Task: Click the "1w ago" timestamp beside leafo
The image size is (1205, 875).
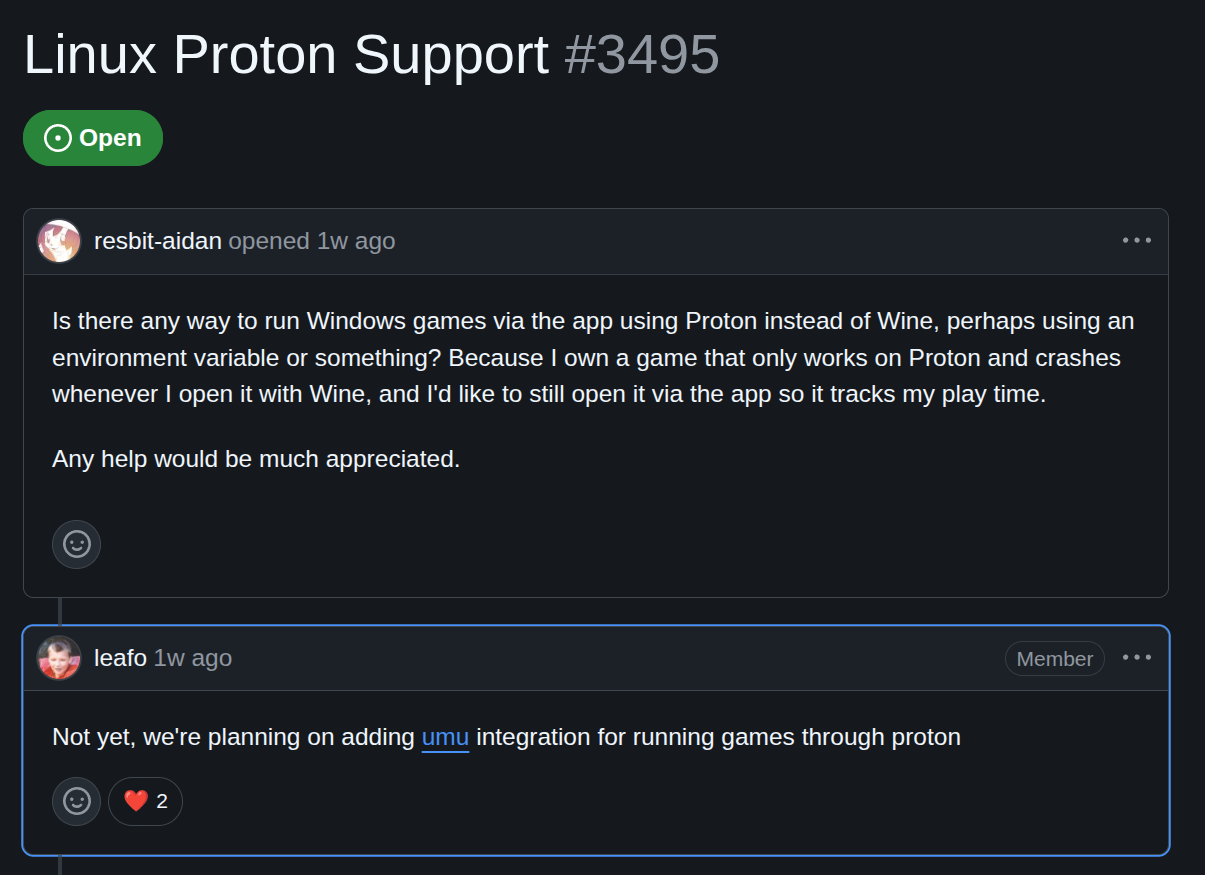Action: pyautogui.click(x=193, y=658)
